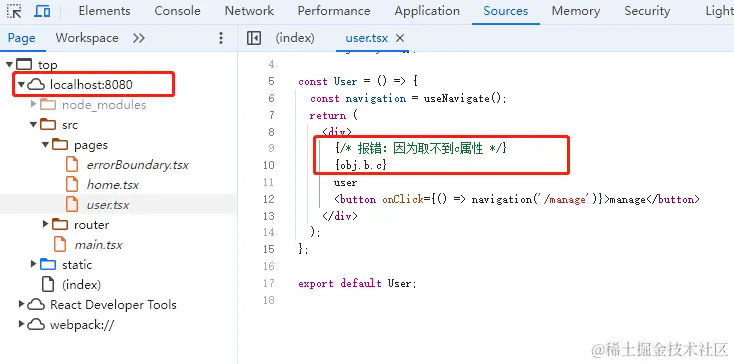Click the user.tsx file icon in tree
The height and width of the screenshot is (364, 734).
tap(72, 204)
